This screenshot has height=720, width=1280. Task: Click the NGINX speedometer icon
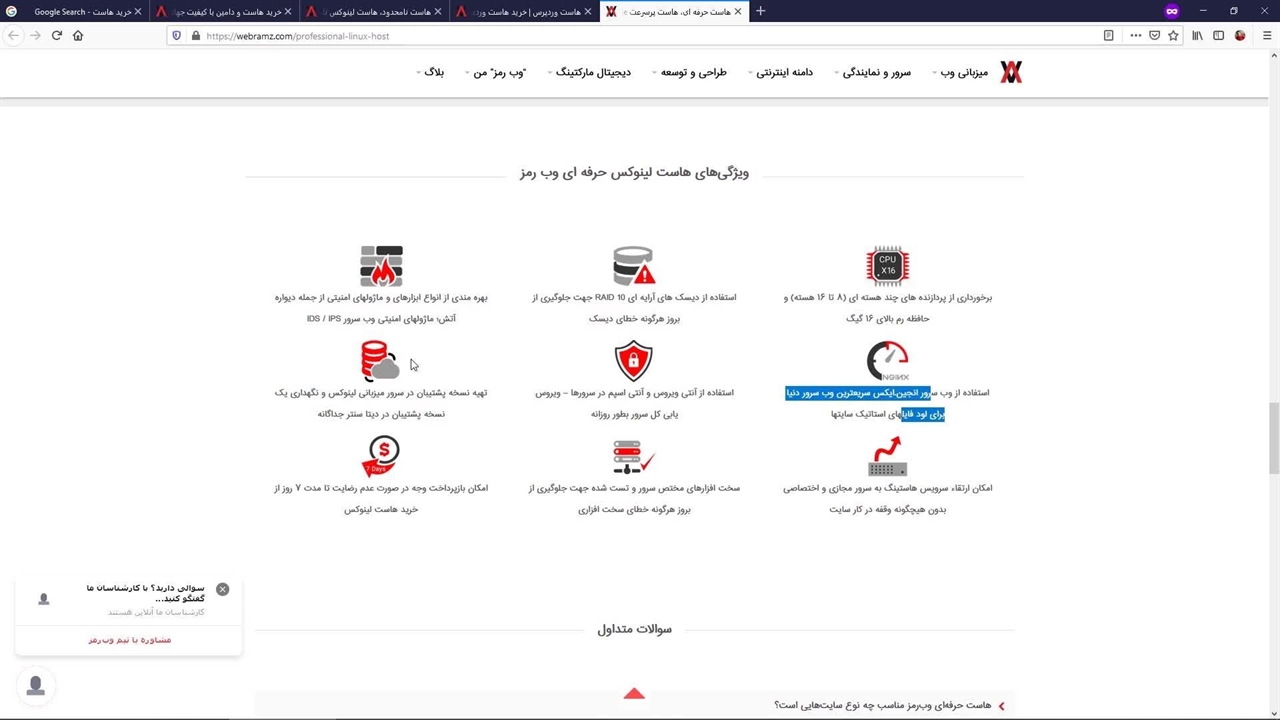[x=887, y=361]
